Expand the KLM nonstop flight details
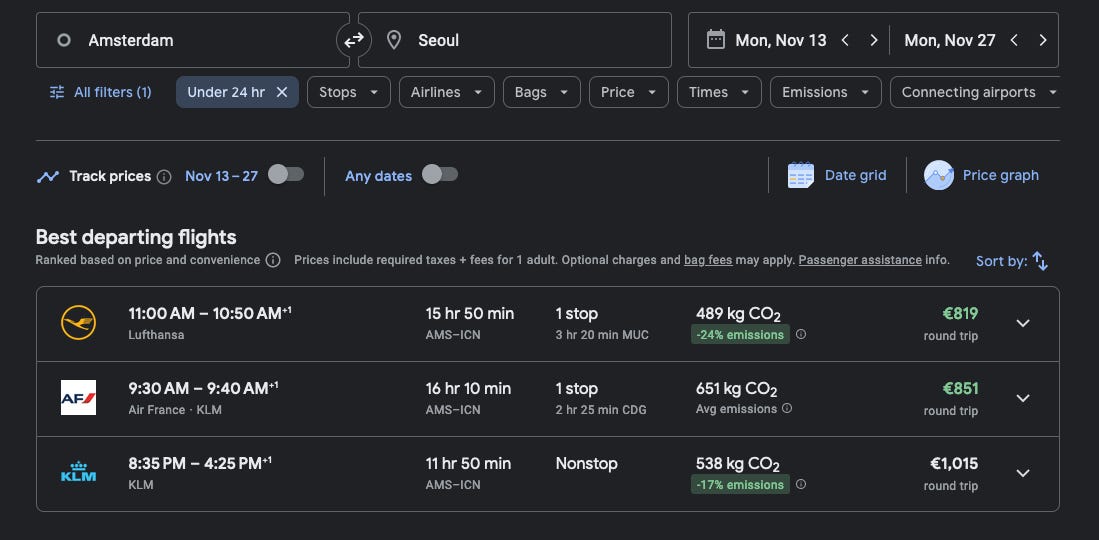Viewport: 1099px width, 540px height. (1022, 473)
